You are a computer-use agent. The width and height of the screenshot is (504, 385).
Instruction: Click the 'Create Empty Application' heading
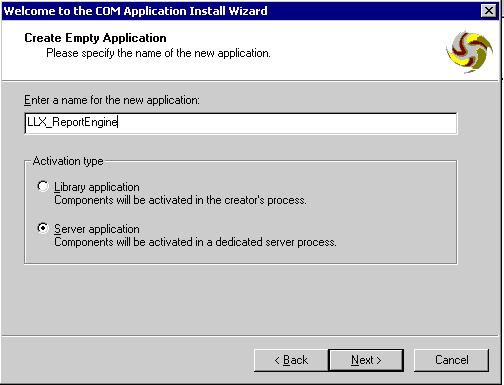(95, 38)
